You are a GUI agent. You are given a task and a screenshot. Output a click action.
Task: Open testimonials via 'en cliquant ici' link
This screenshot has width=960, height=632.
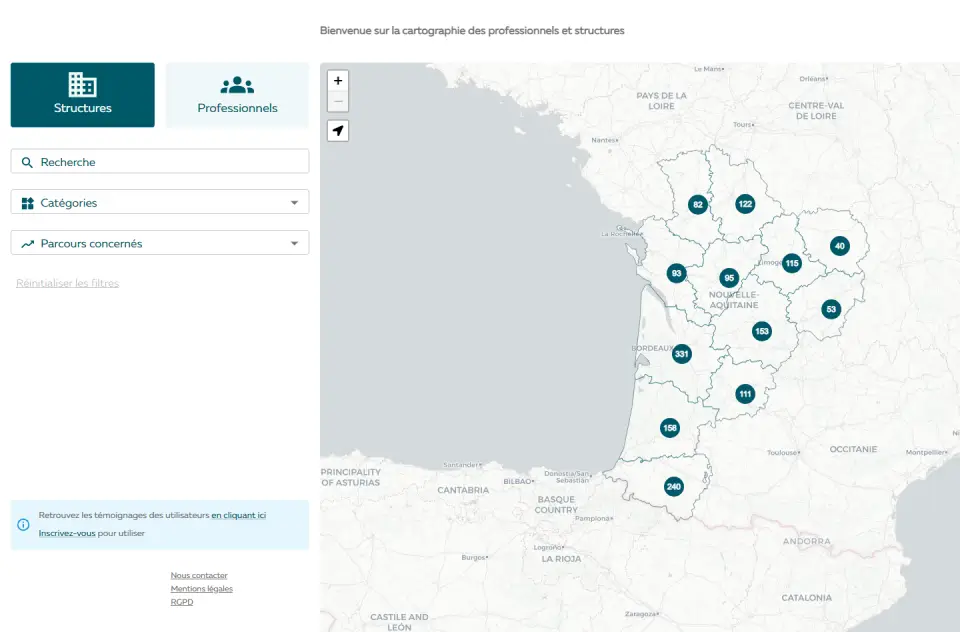point(238,516)
